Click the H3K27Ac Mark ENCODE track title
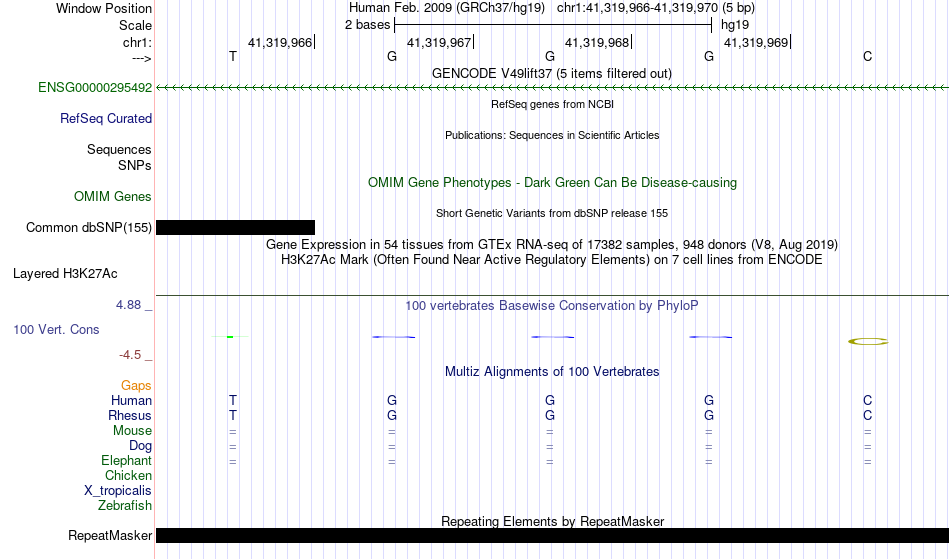Screen dimensions: 950x559 [x=552, y=260]
